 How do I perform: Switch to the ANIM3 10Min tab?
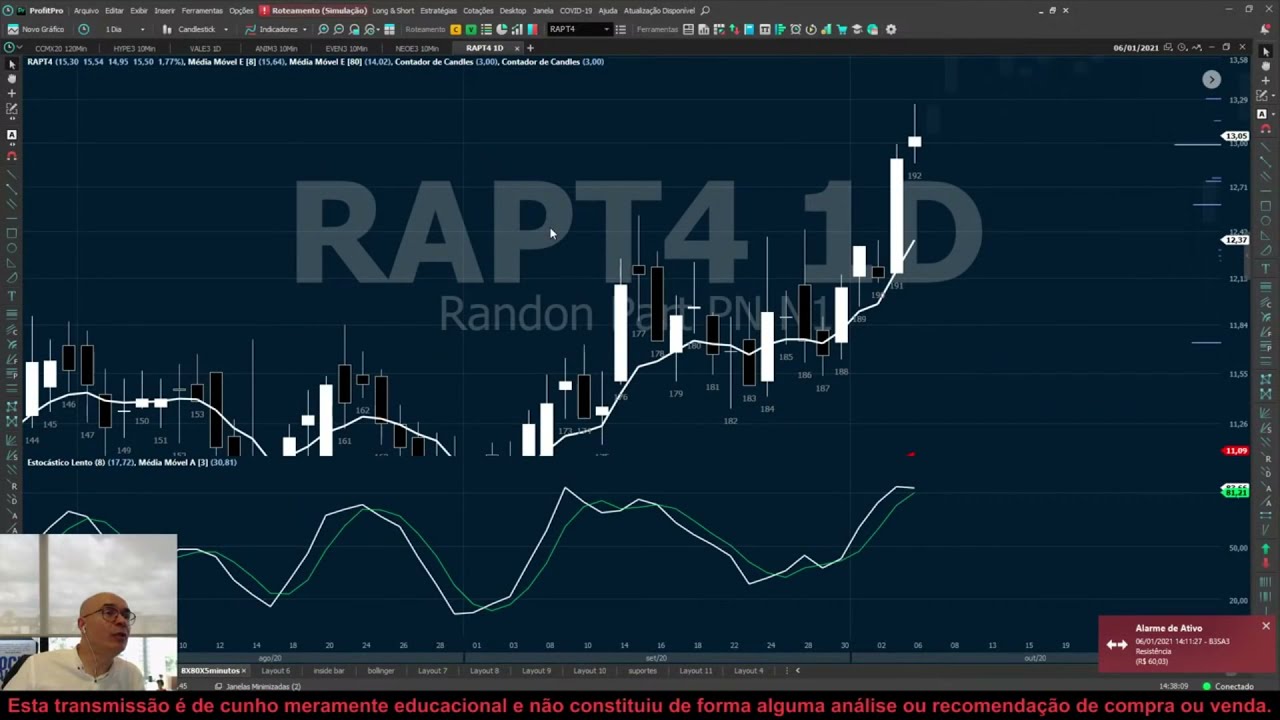276,48
